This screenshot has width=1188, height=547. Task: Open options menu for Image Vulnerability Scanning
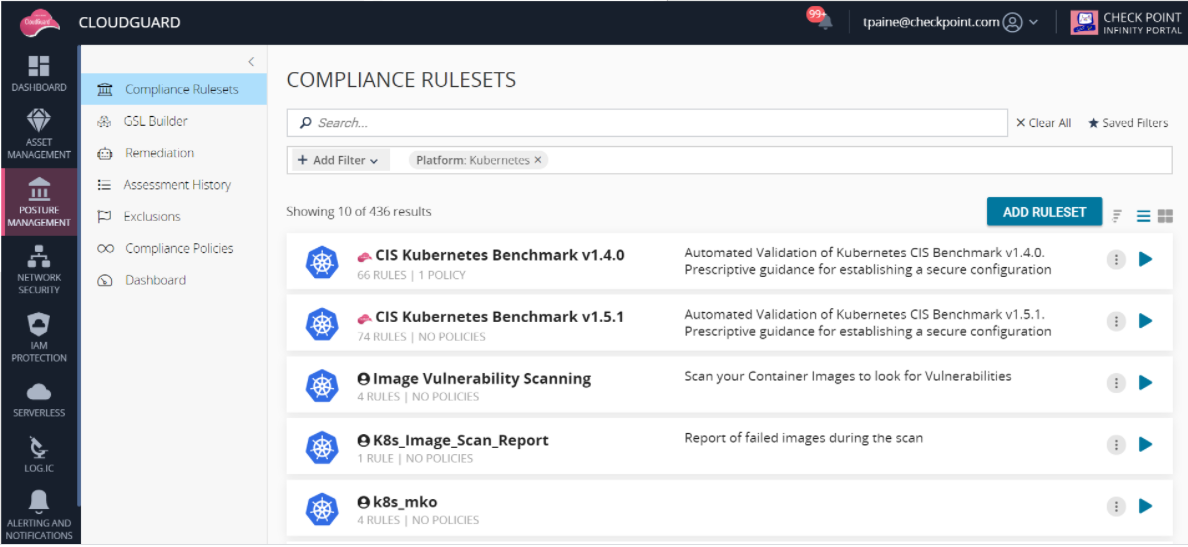coord(1116,383)
